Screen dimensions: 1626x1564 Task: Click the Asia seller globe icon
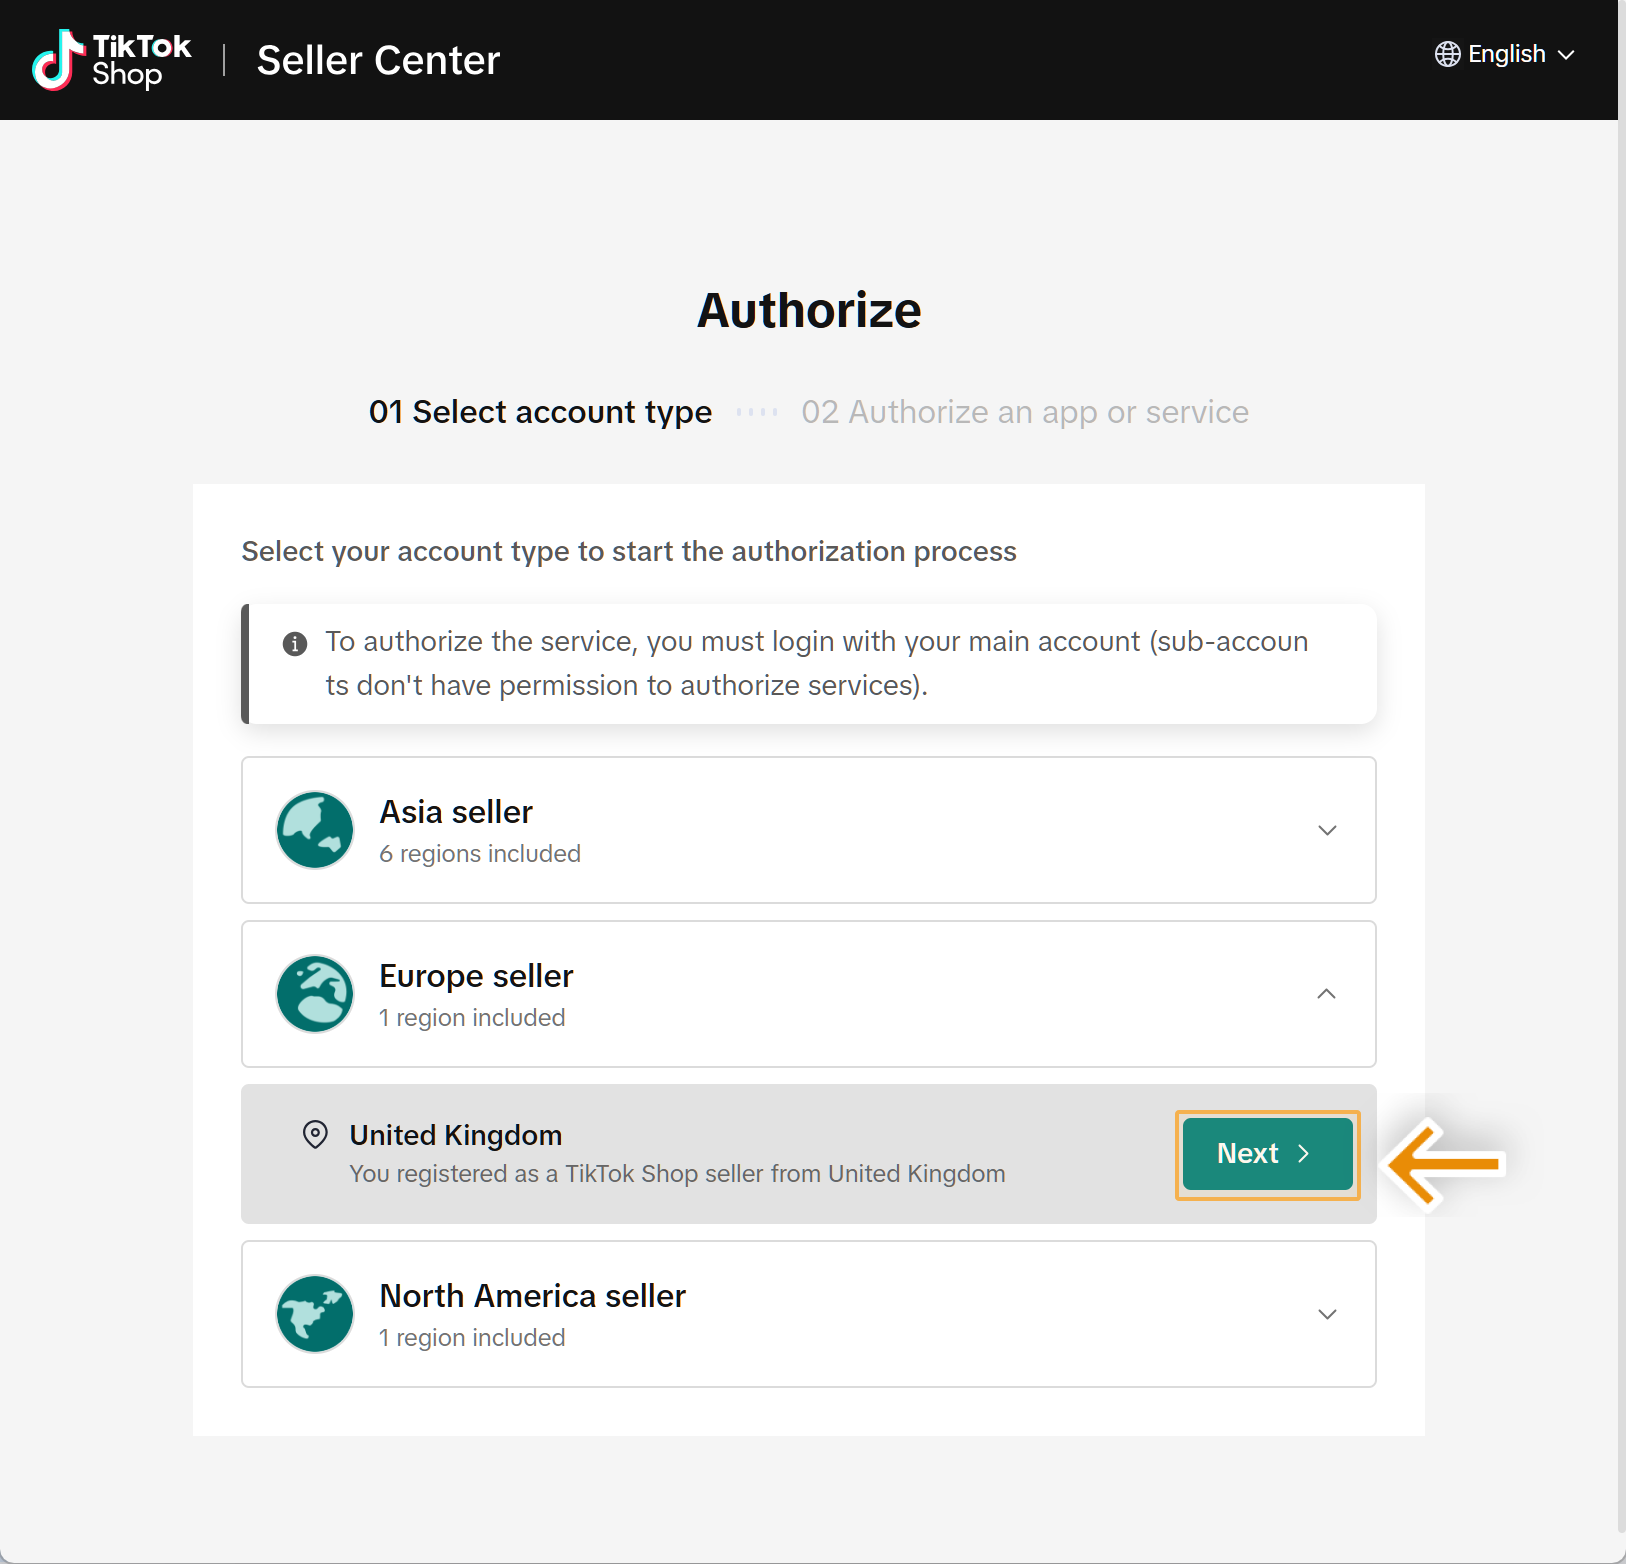[315, 830]
